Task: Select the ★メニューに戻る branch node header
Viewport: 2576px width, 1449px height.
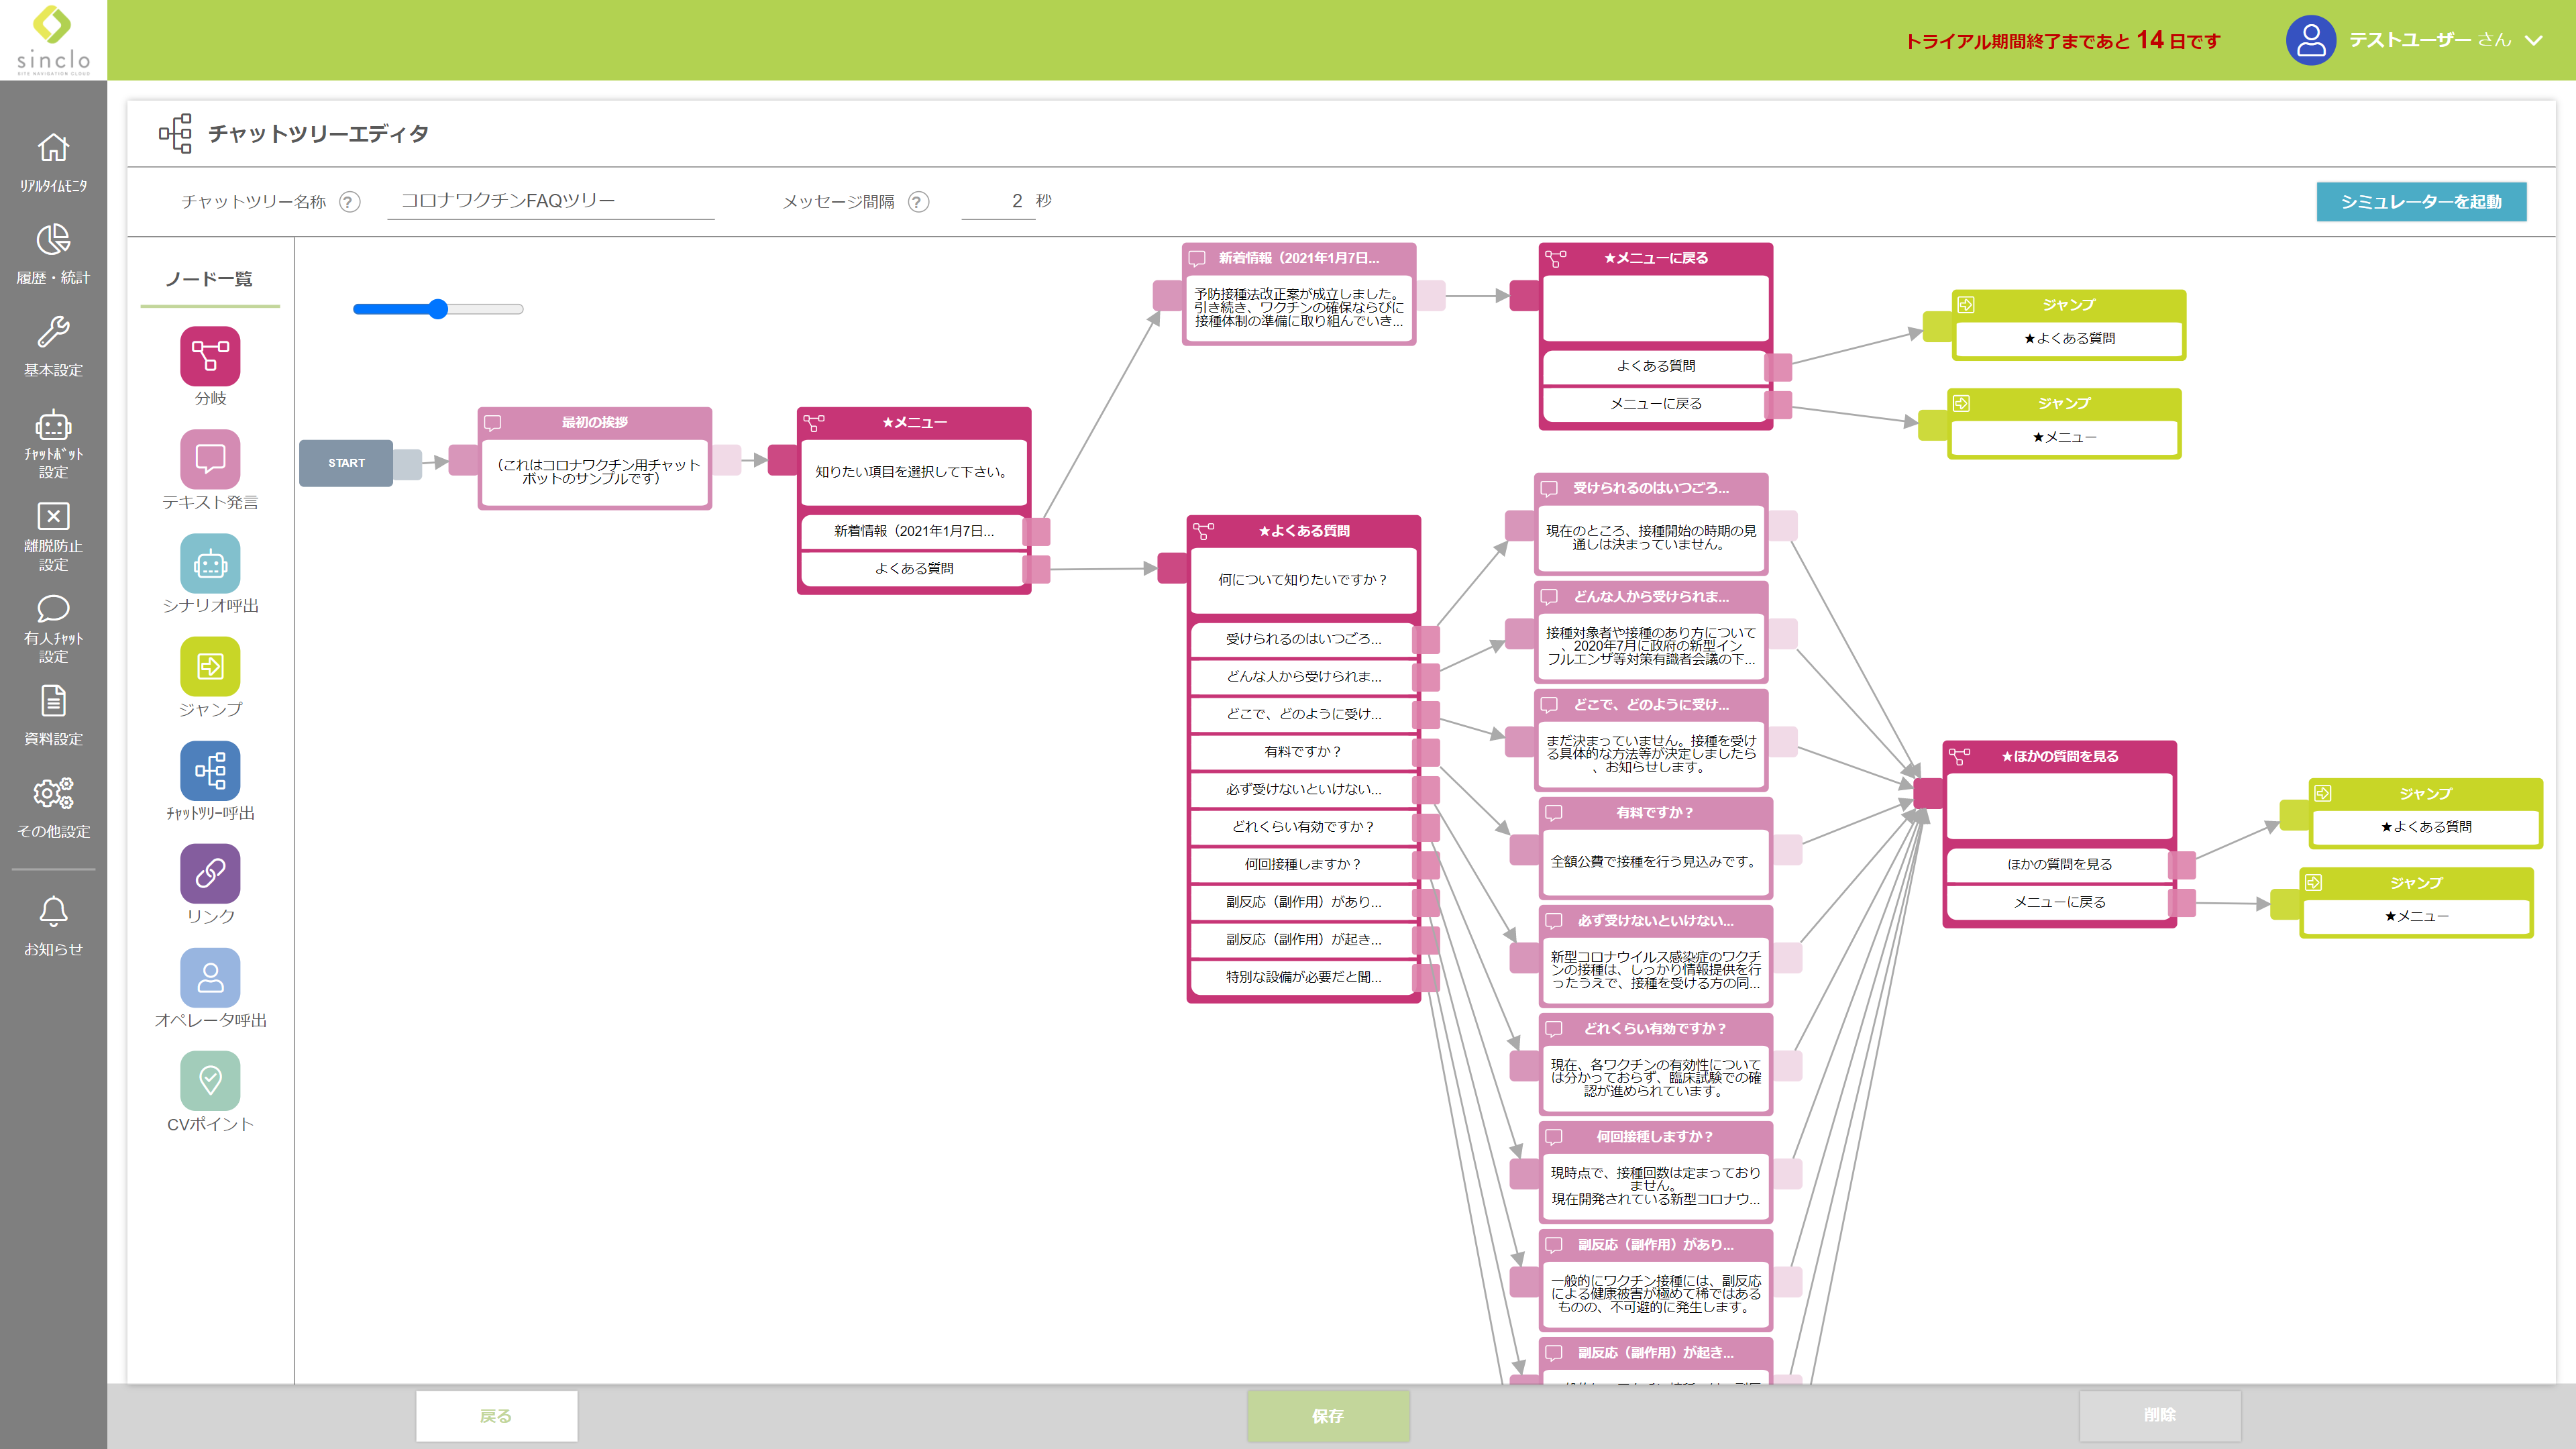Action: click(1656, 258)
